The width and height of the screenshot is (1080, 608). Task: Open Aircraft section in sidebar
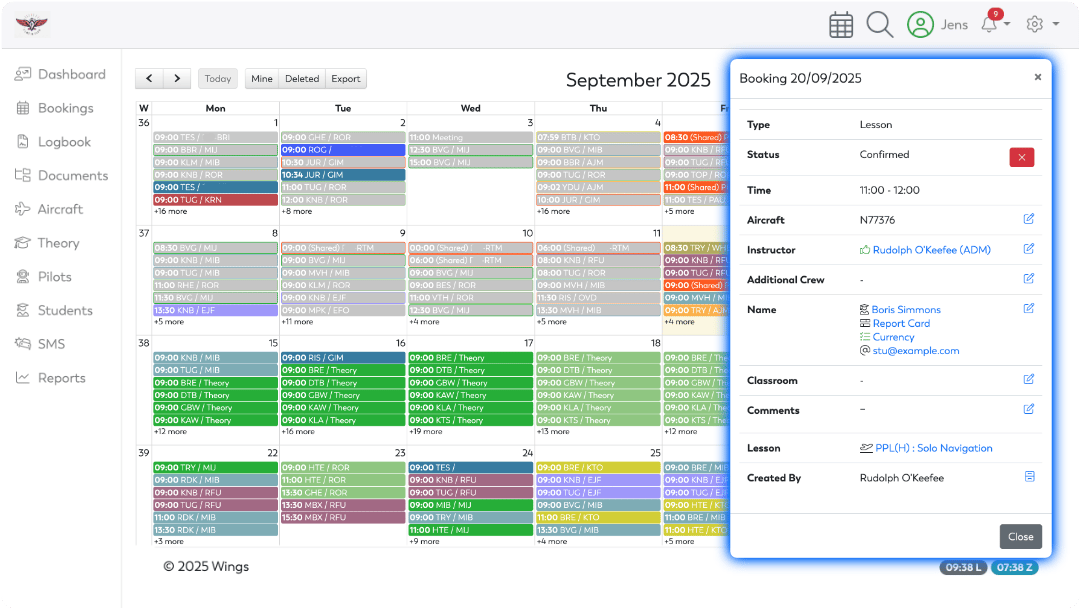pyautogui.click(x=60, y=209)
